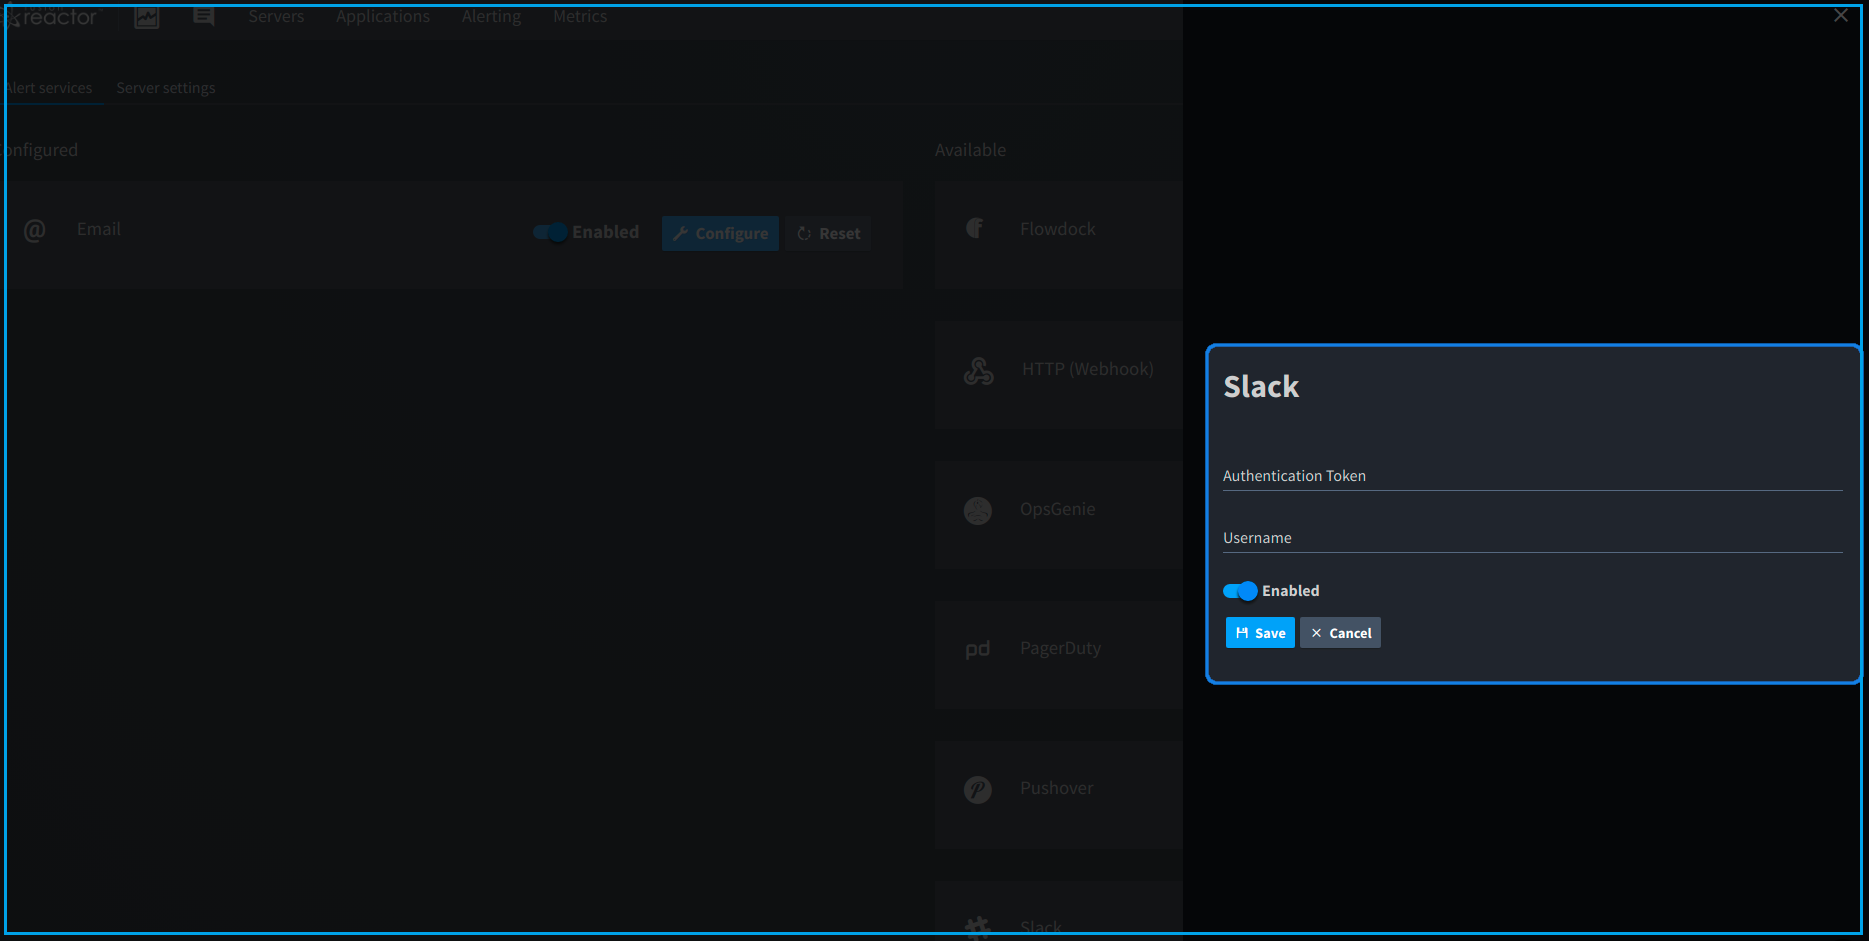
Task: Select OpsGenie available service
Action: [1059, 516]
